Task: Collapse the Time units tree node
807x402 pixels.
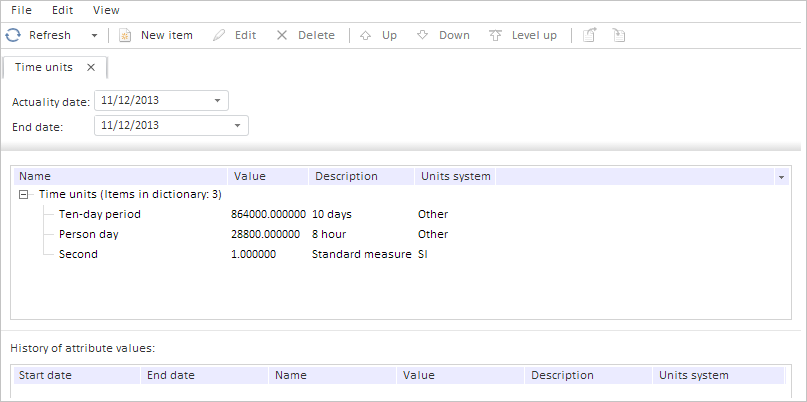Action: coord(24,194)
